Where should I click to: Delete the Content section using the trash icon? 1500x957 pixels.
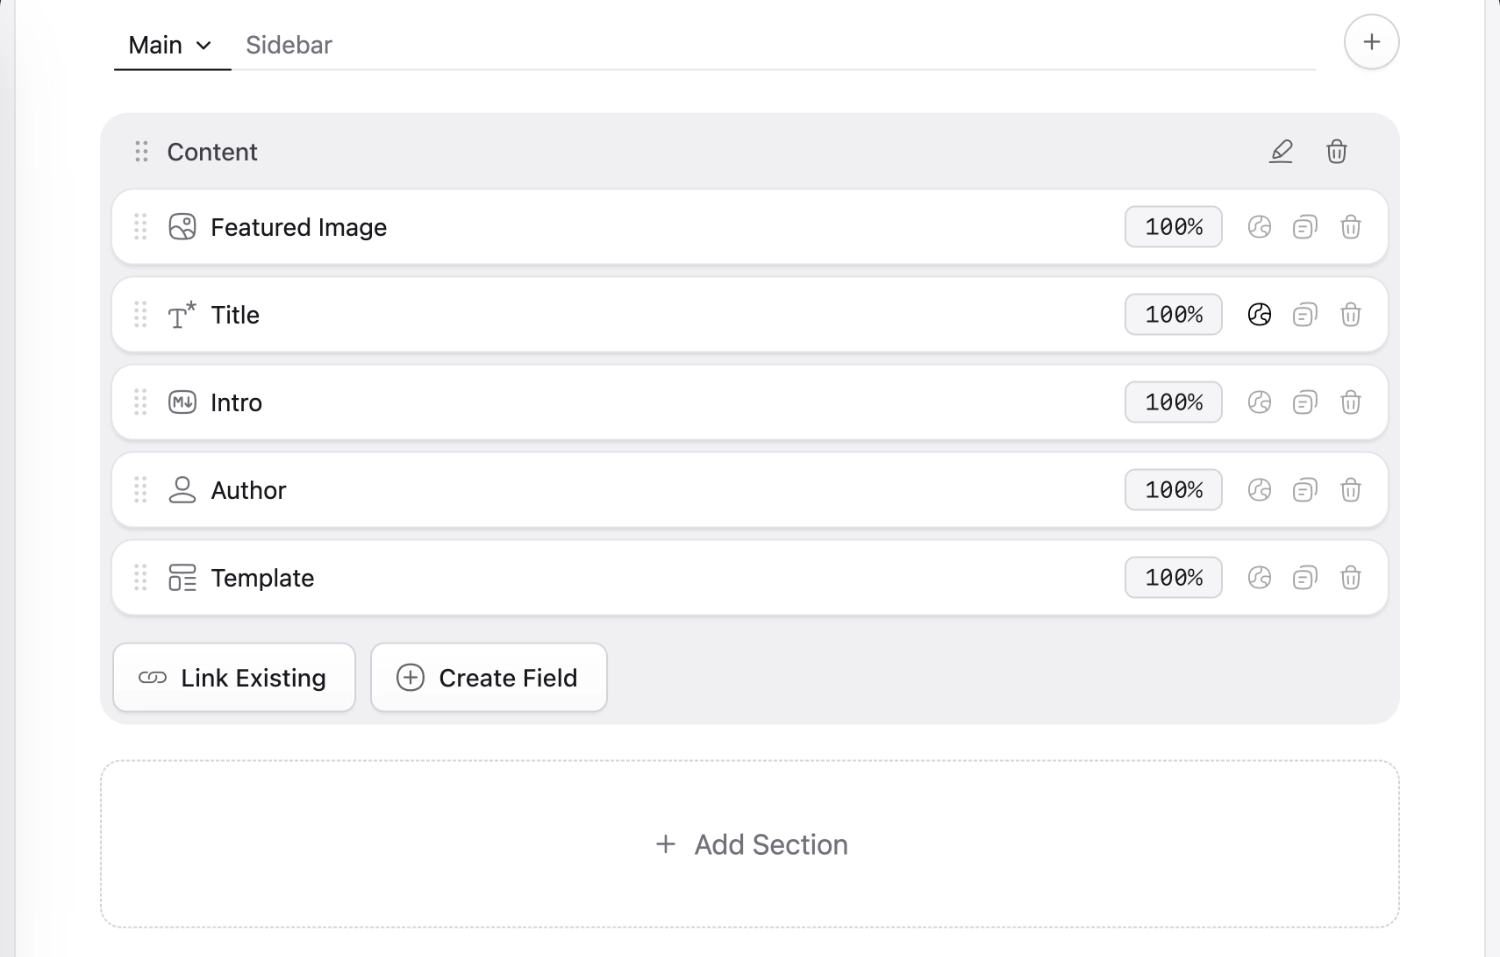click(x=1336, y=151)
